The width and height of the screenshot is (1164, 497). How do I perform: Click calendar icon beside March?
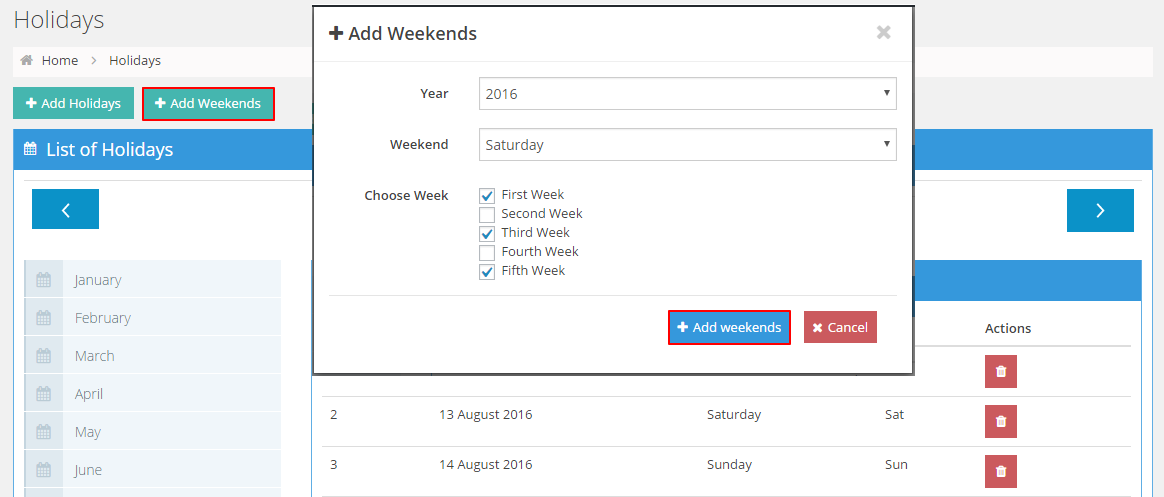click(x=43, y=356)
